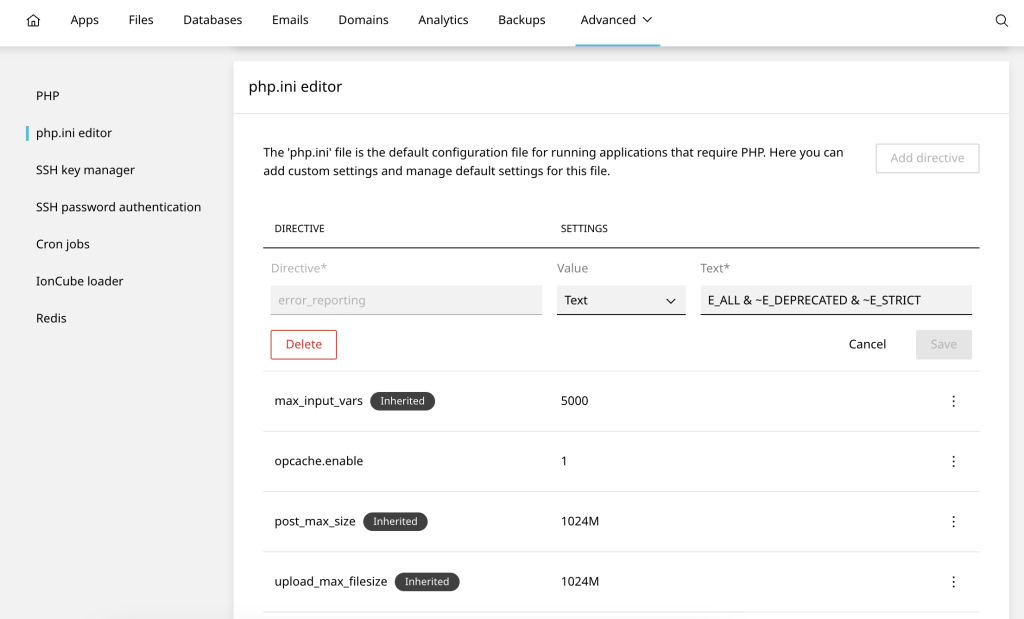Click the 1024M value for post_max_size
The image size is (1024, 619).
pos(580,522)
